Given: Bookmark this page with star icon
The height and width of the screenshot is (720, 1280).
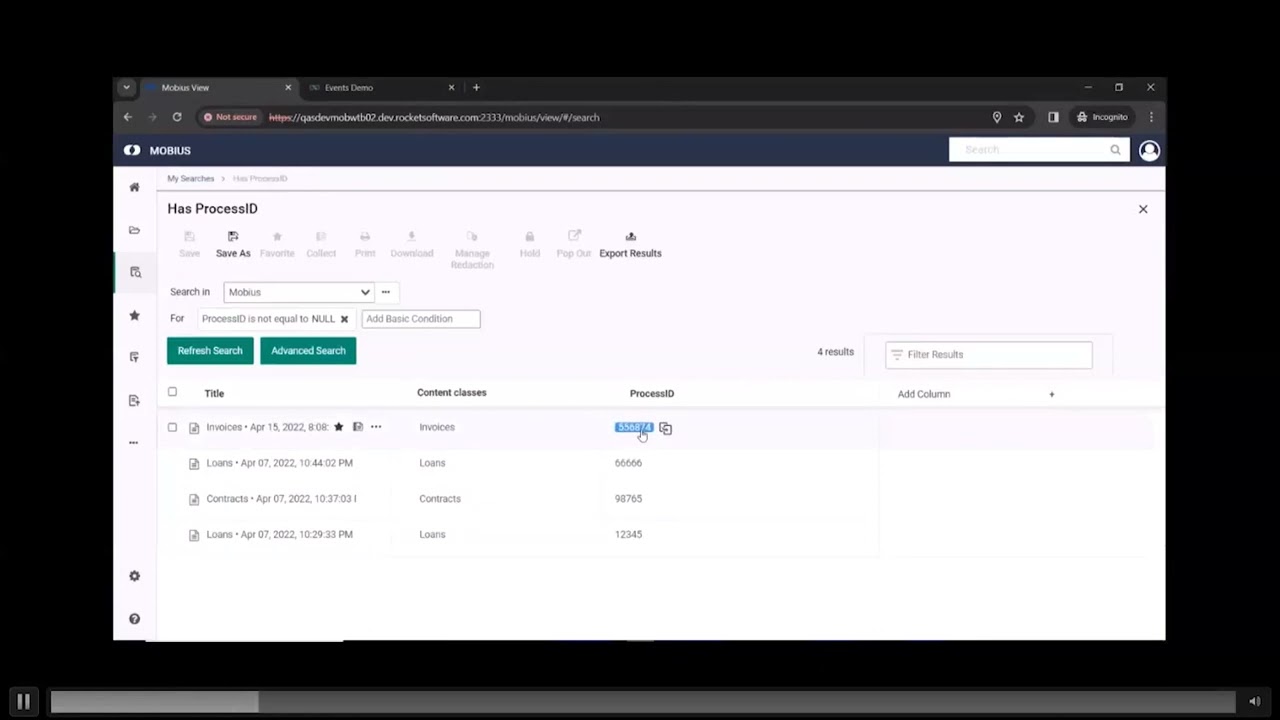Looking at the screenshot, I should (x=1019, y=117).
